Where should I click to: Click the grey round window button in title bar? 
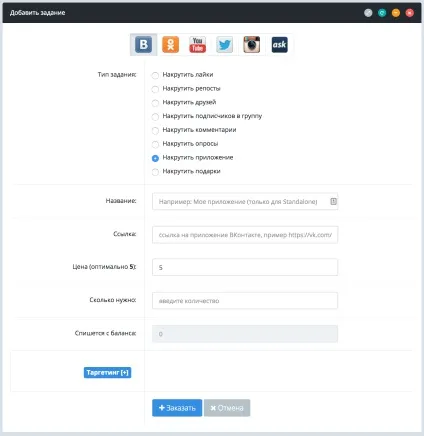click(368, 13)
